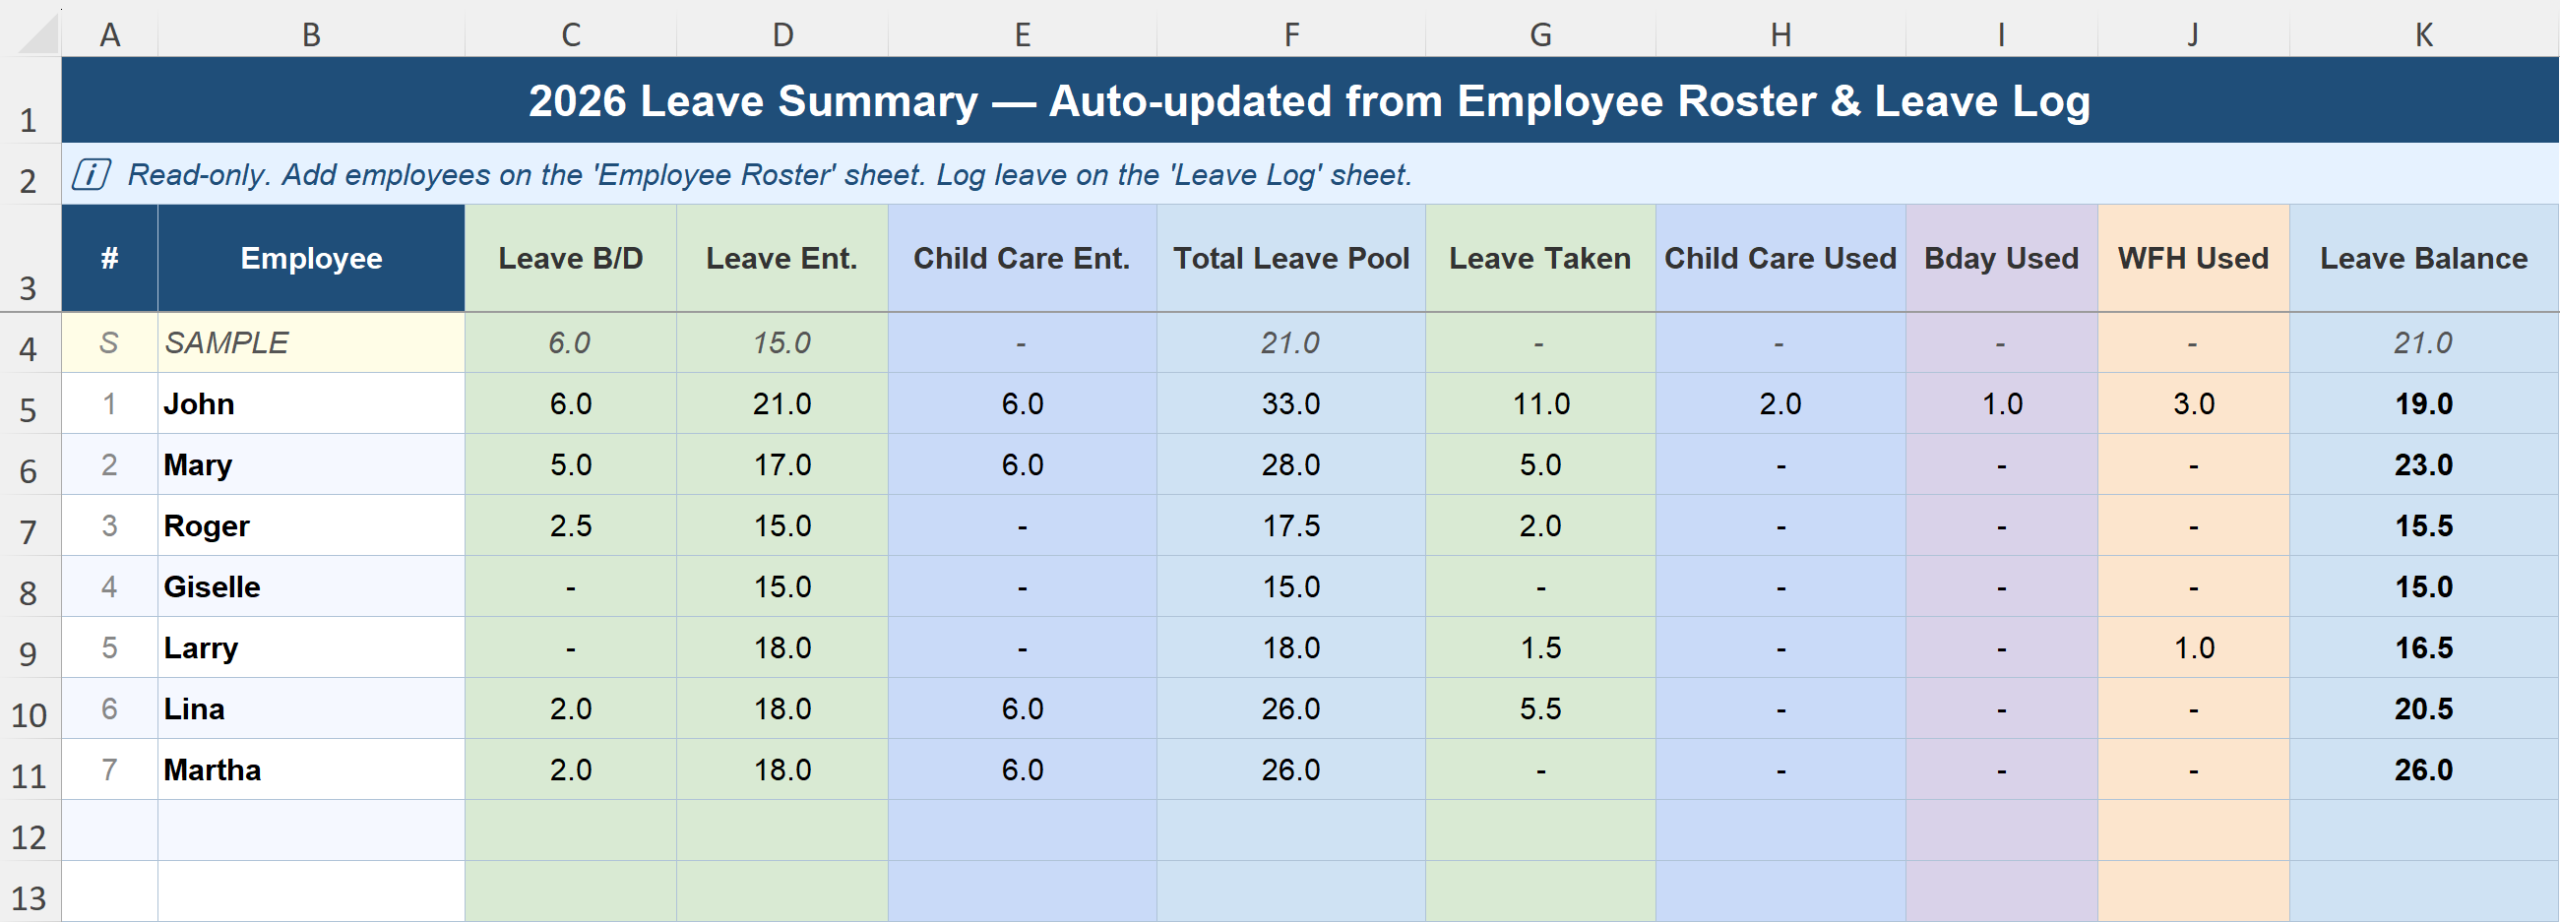The height and width of the screenshot is (922, 2560).
Task: Click Roger's Leave B/D value 2.5
Action: tap(570, 526)
